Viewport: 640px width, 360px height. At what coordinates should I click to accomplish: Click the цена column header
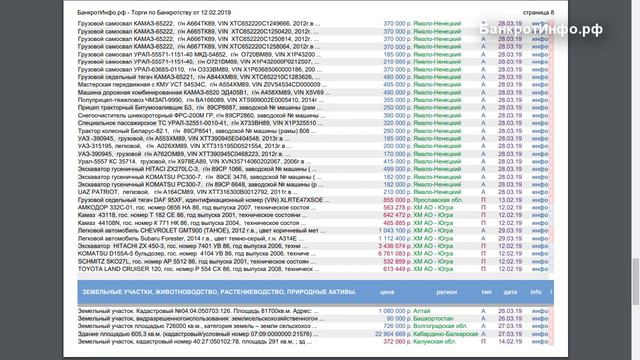pyautogui.click(x=387, y=292)
